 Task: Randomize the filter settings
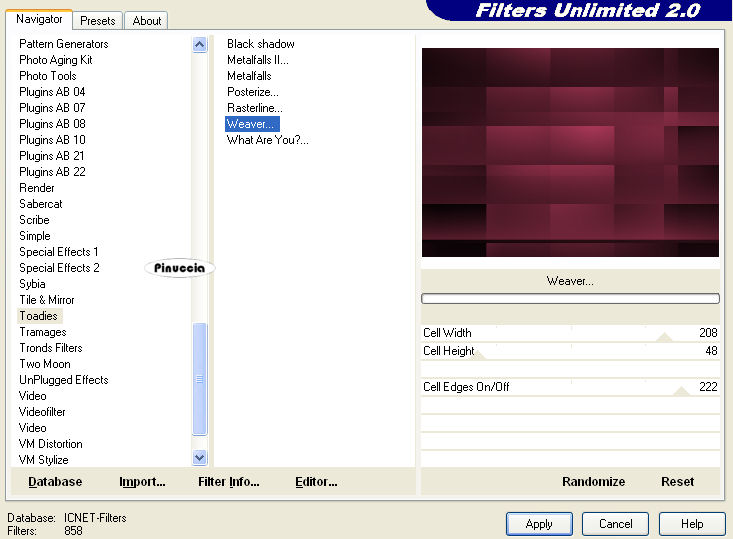[593, 482]
